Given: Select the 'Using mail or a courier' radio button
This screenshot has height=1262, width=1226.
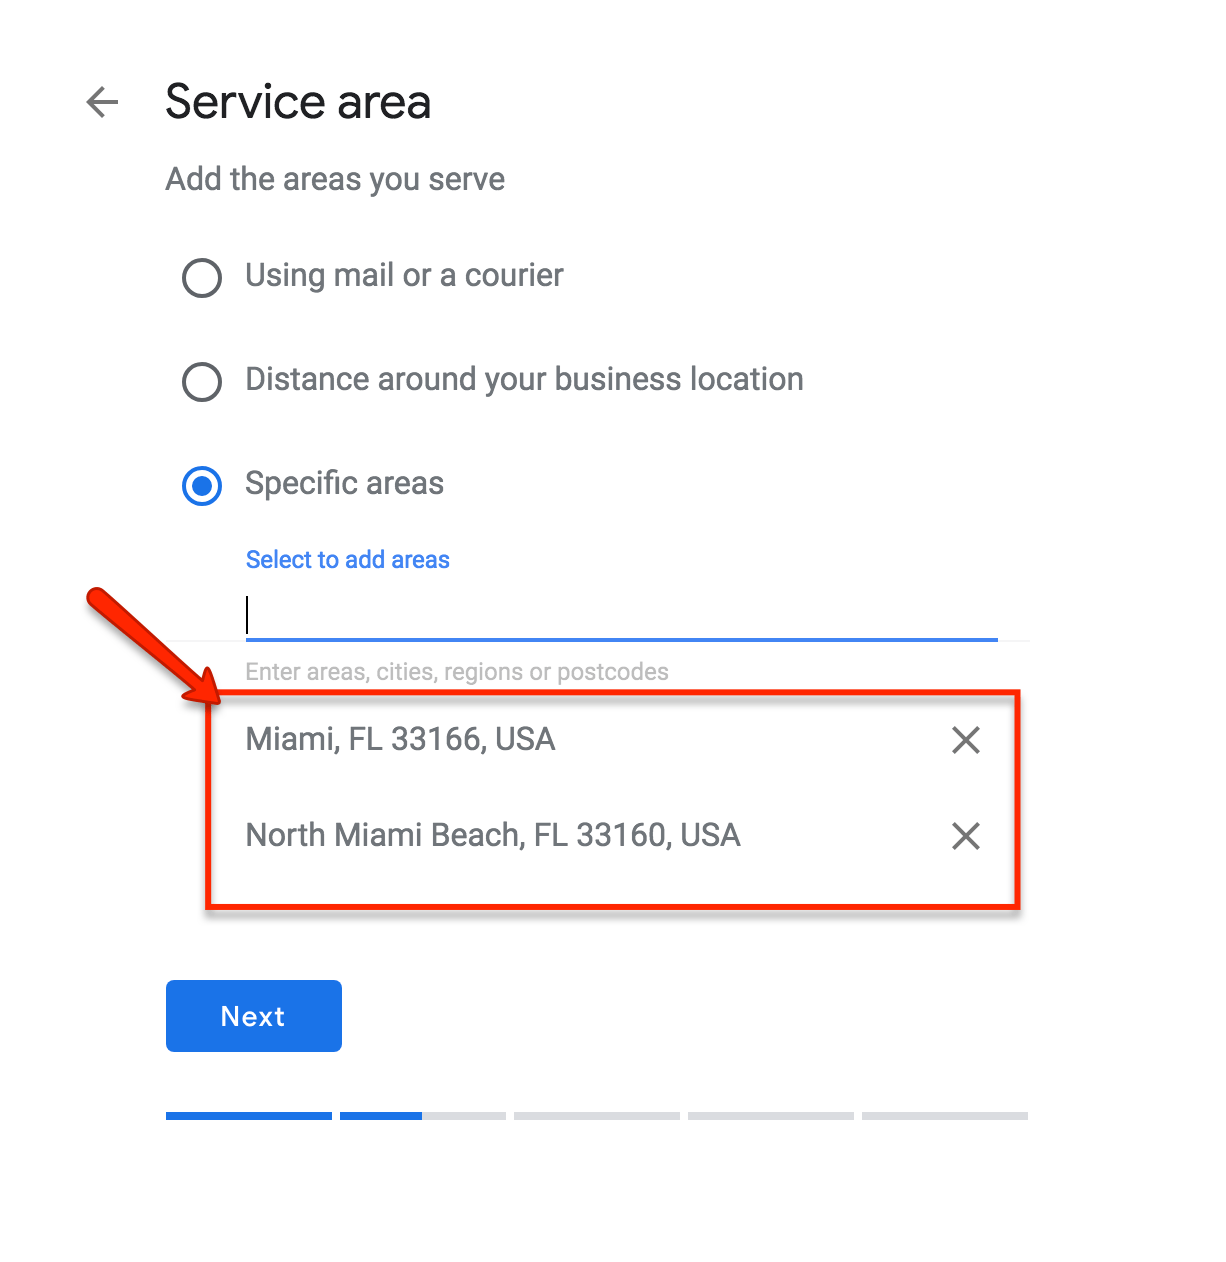Looking at the screenshot, I should pos(202,277).
